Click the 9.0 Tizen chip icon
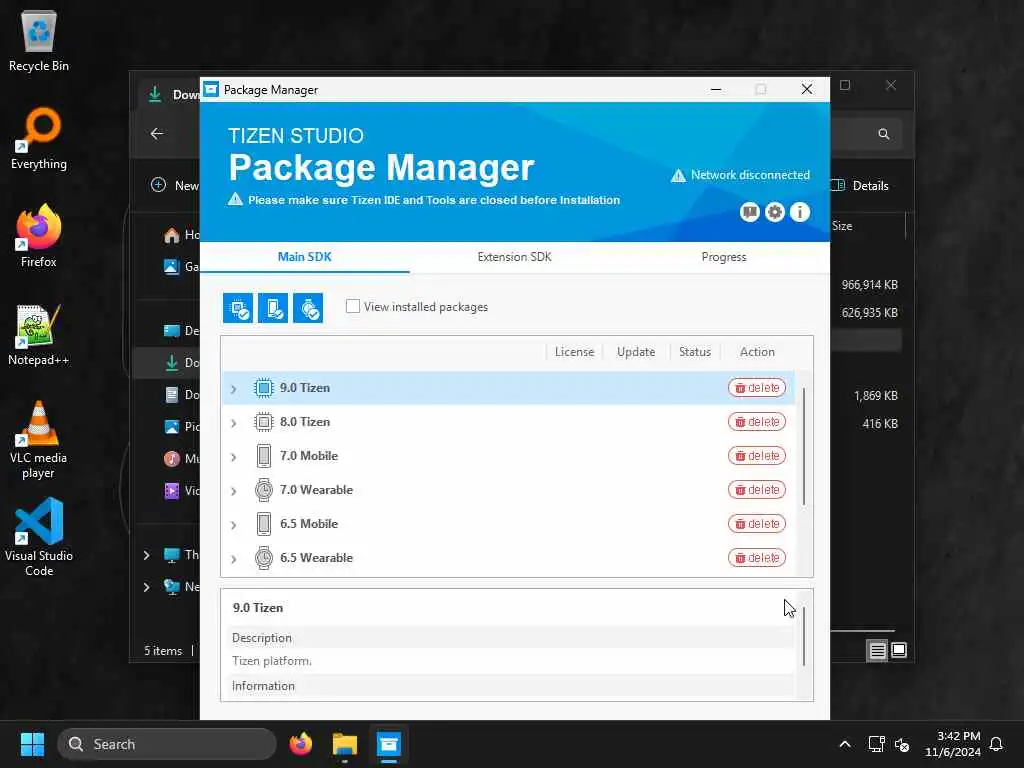This screenshot has width=1024, height=768. click(x=264, y=388)
